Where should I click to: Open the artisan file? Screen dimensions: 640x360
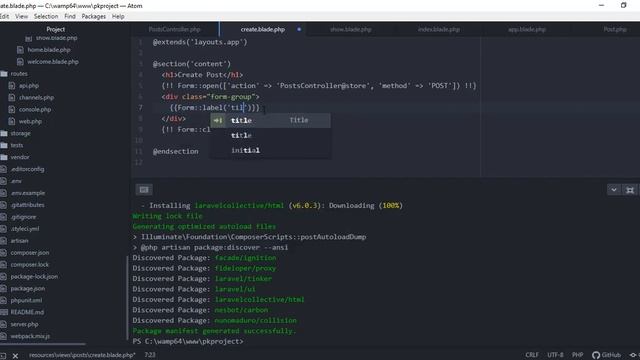pyautogui.click(x=19, y=241)
